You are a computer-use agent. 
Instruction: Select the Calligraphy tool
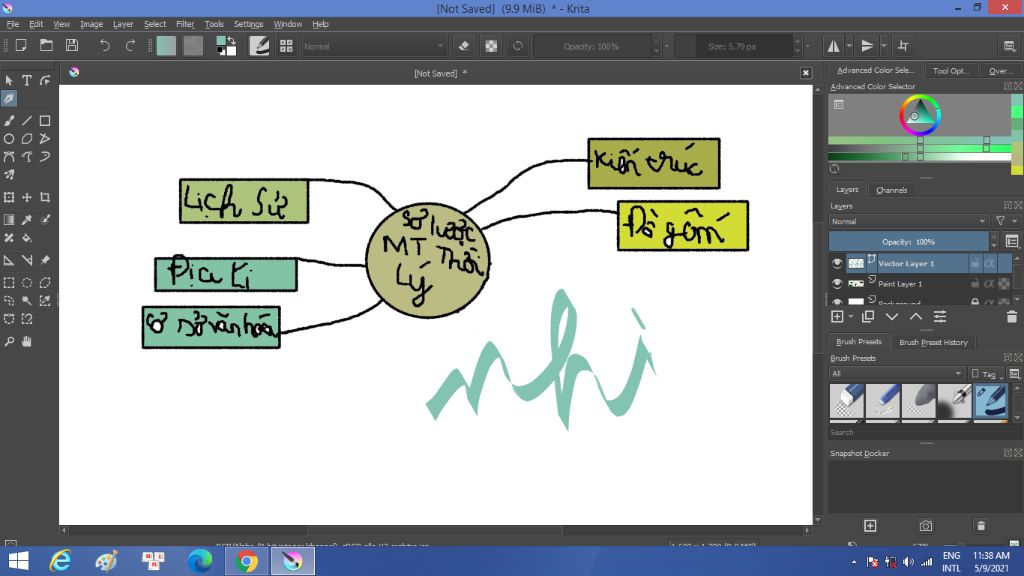point(9,99)
